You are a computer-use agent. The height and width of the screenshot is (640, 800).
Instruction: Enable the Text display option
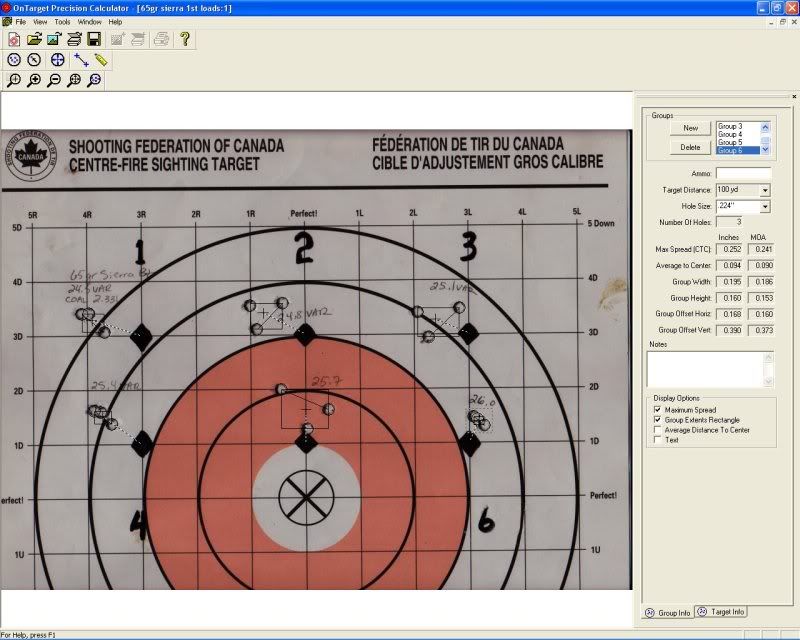click(x=658, y=439)
